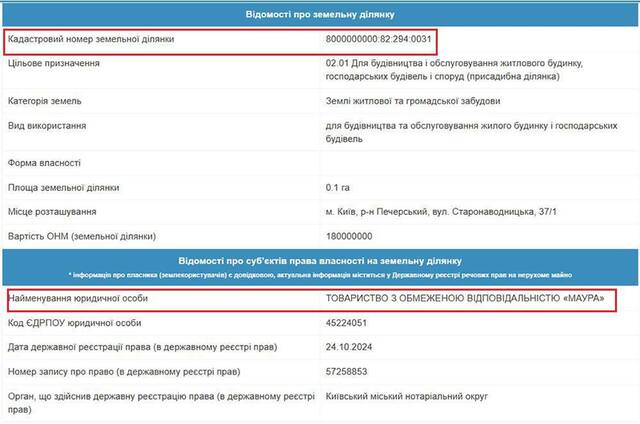Select value starting '02.01 Для будівництва і обслуговування'
The image size is (640, 424).
[x=454, y=70]
